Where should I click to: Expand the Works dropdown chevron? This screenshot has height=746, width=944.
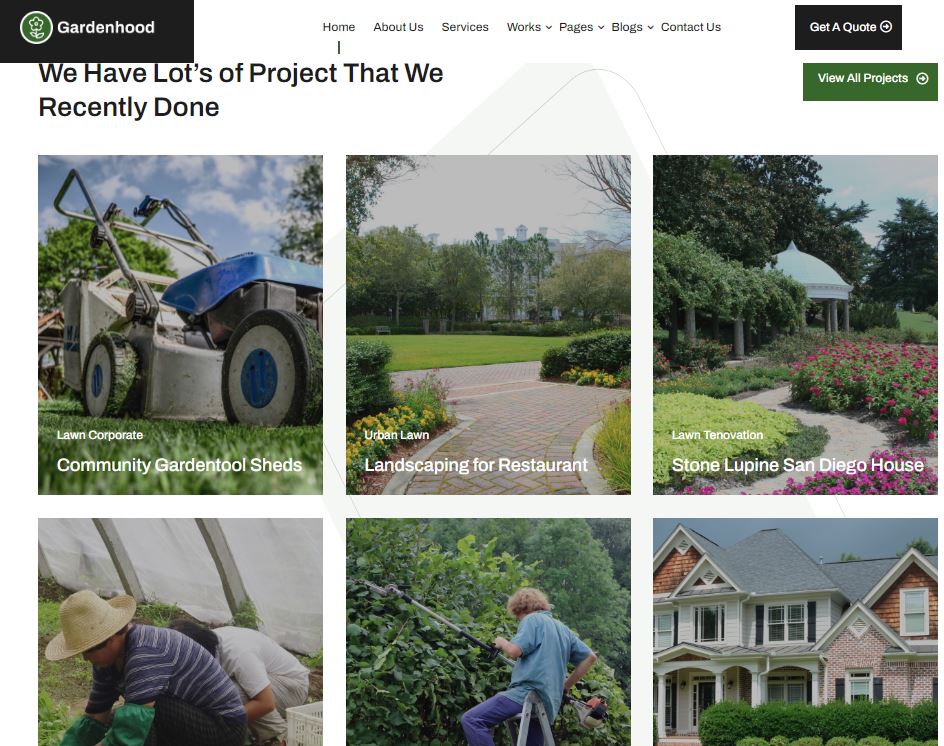pyautogui.click(x=548, y=28)
